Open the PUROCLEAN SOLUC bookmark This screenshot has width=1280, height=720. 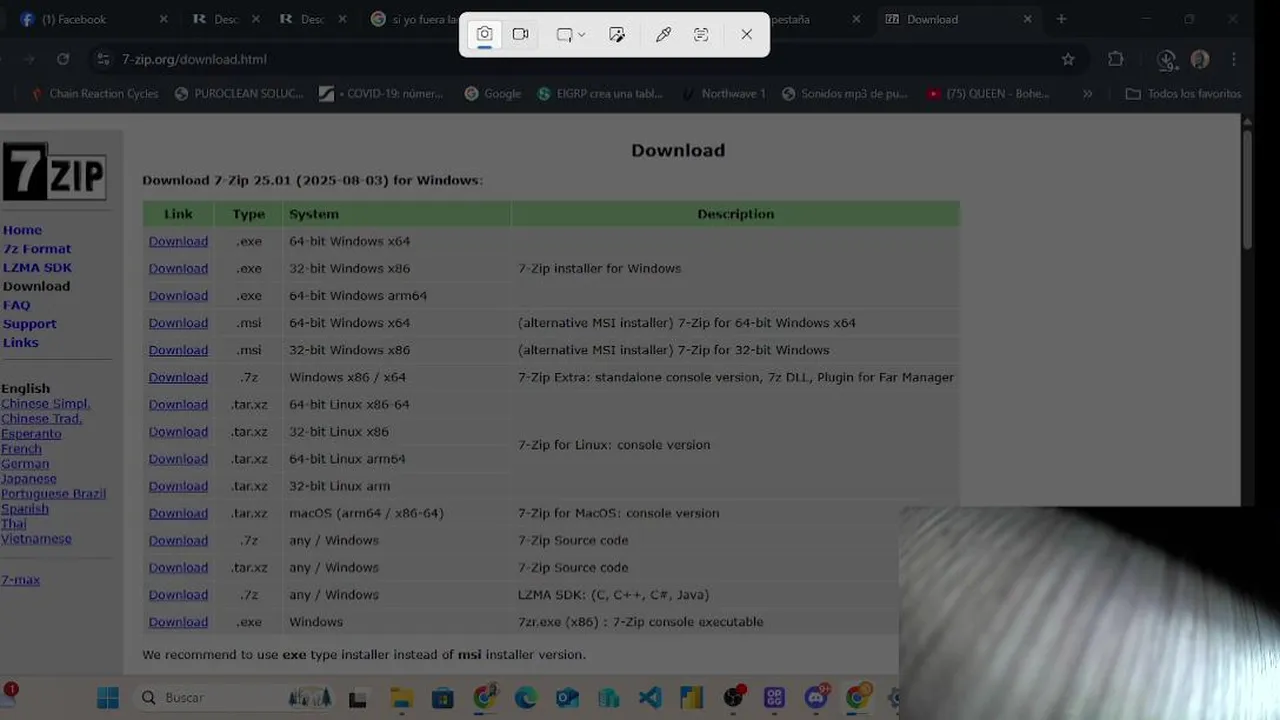(238, 94)
